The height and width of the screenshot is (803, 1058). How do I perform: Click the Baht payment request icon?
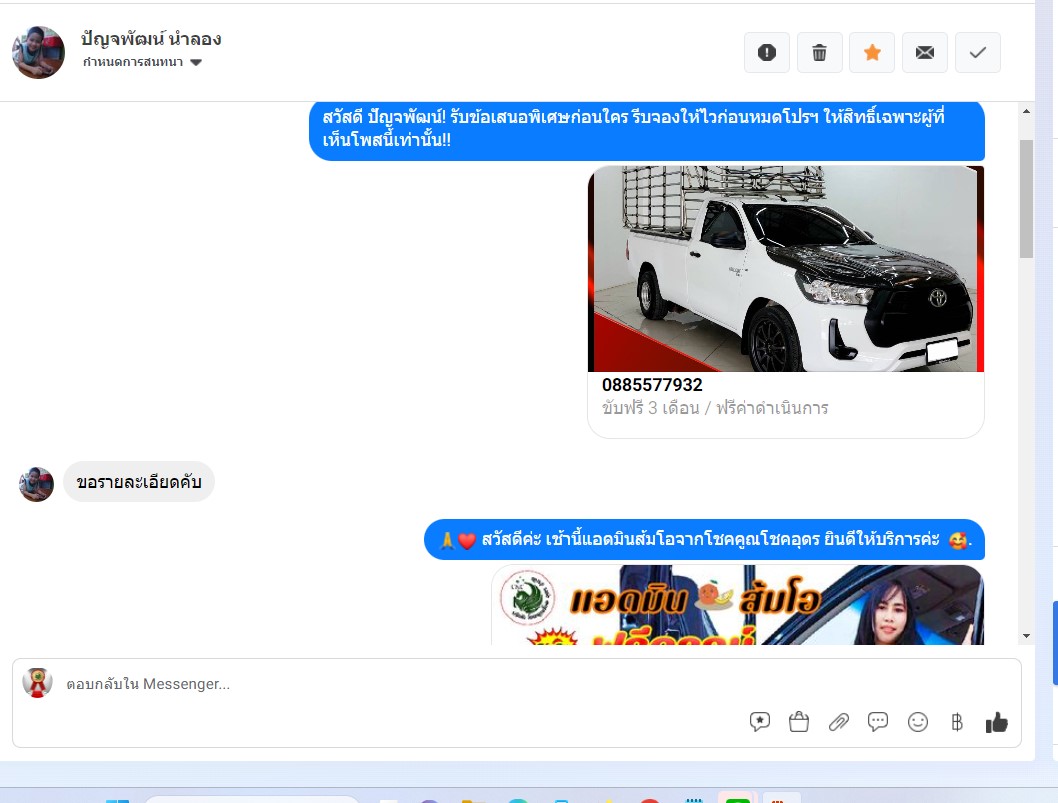point(957,722)
